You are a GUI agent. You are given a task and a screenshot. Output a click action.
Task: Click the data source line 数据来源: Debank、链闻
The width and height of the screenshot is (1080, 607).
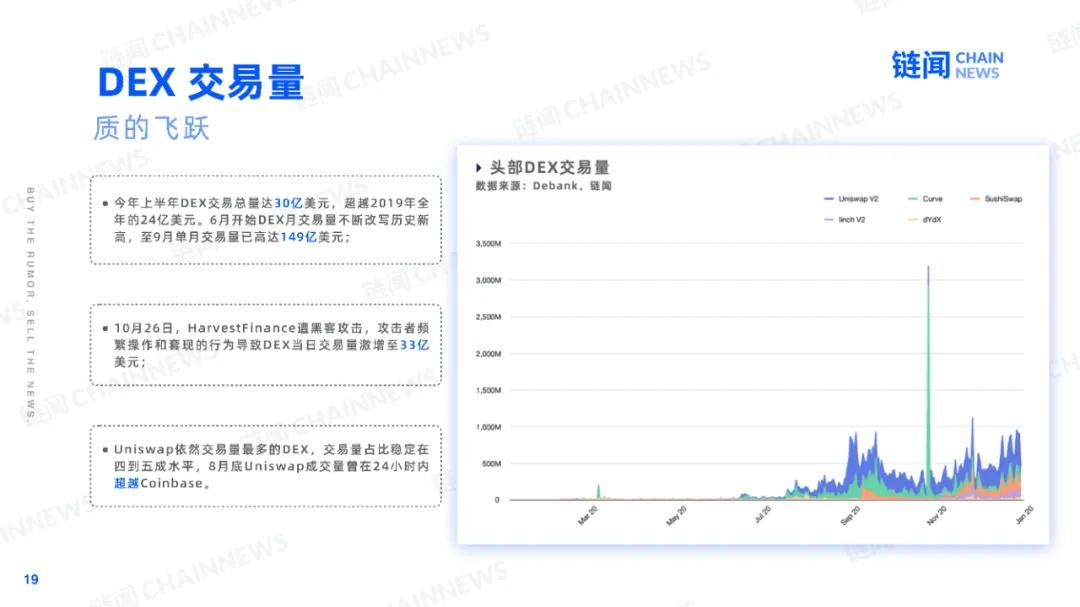[543, 186]
